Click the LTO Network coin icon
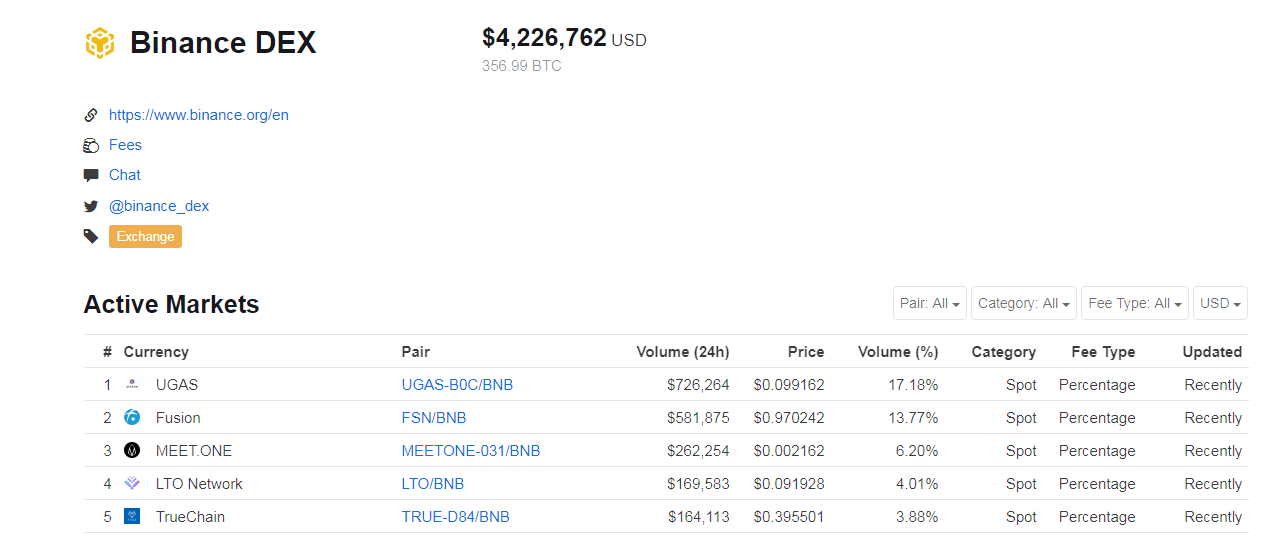This screenshot has height=541, width=1281. tap(132, 484)
